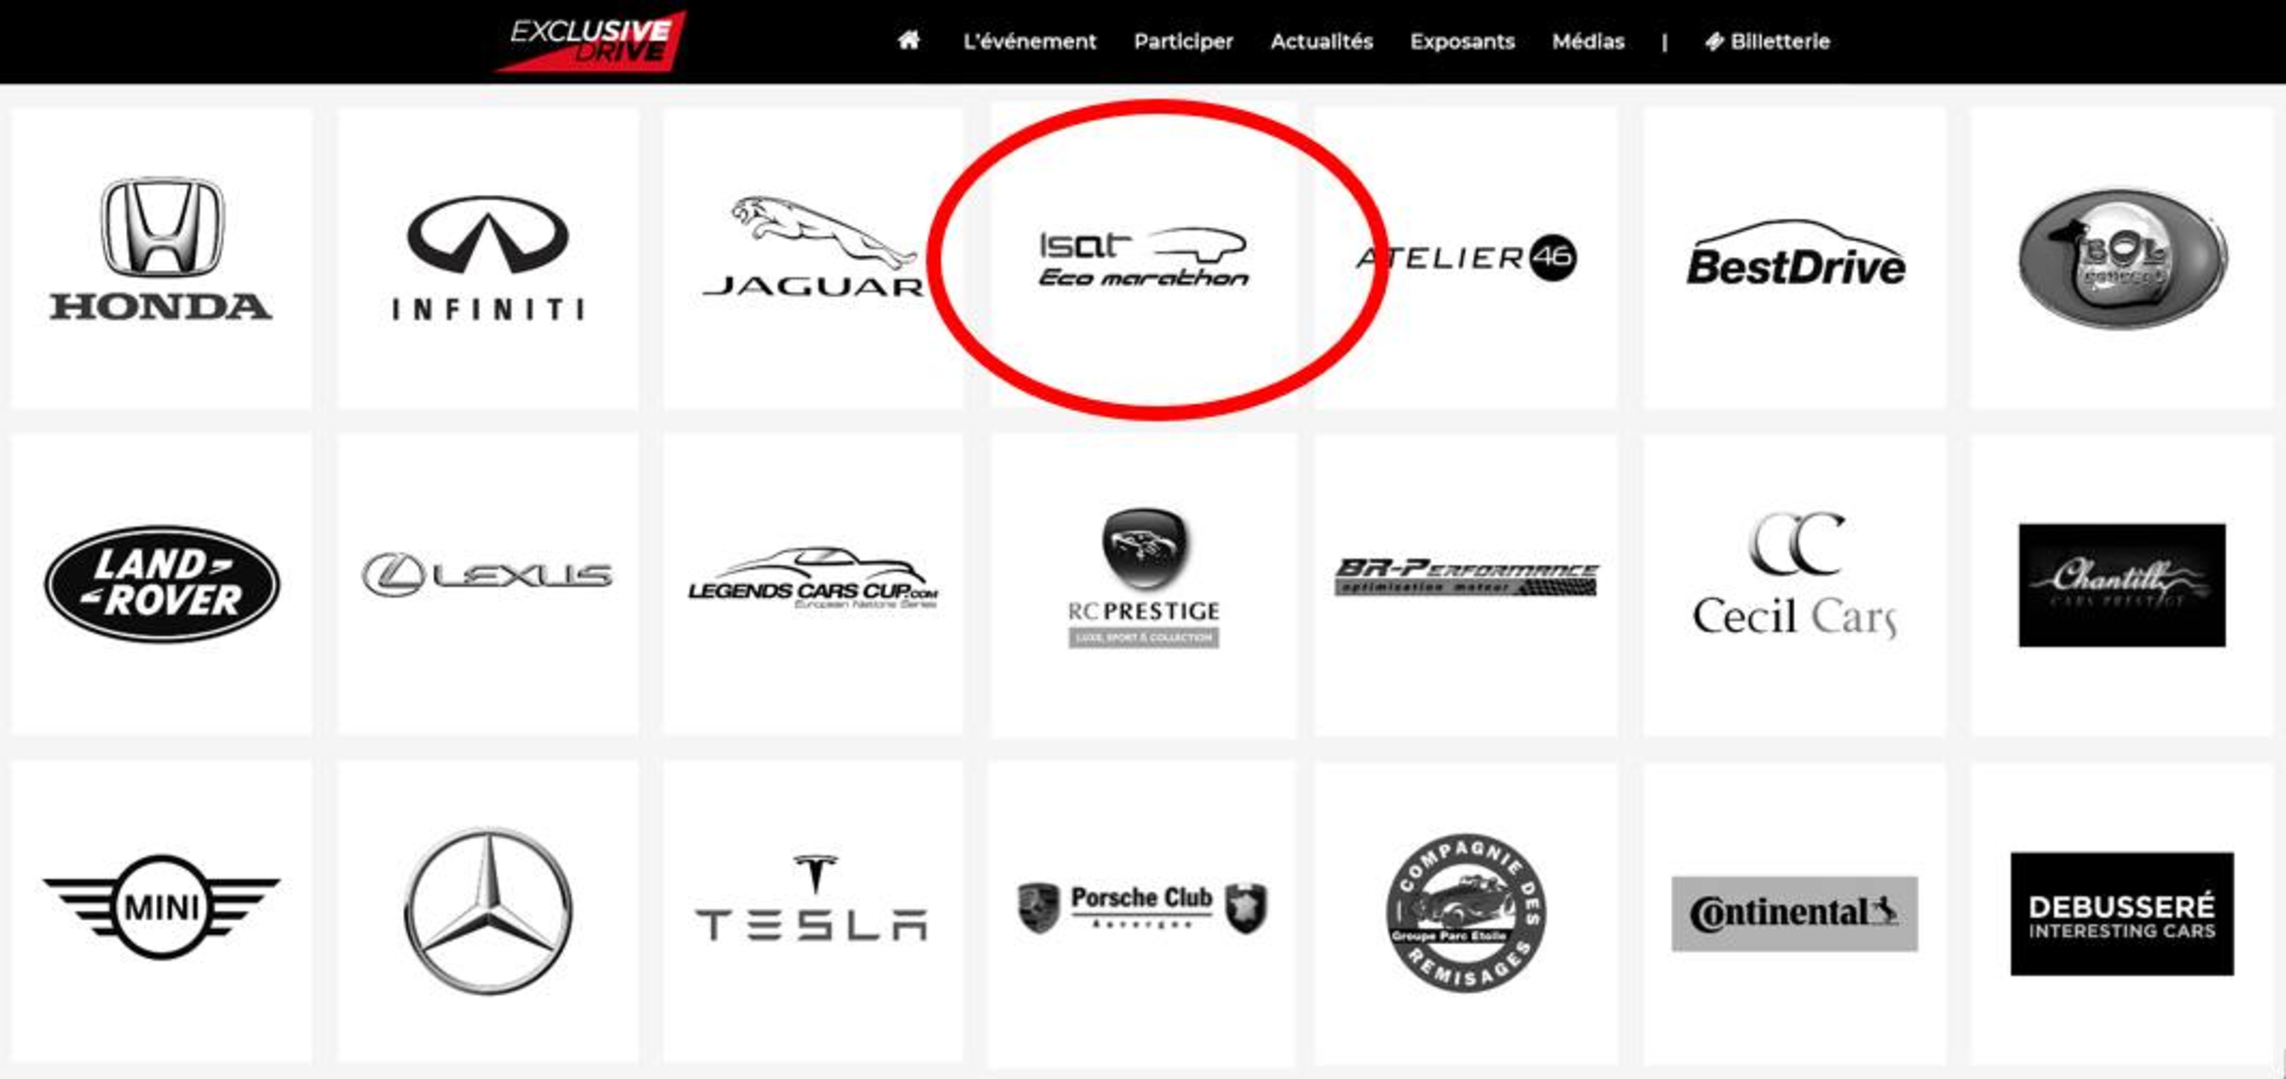Click the Isat Eco marathon logo
Viewport: 2286px width, 1079px height.
(x=1143, y=257)
